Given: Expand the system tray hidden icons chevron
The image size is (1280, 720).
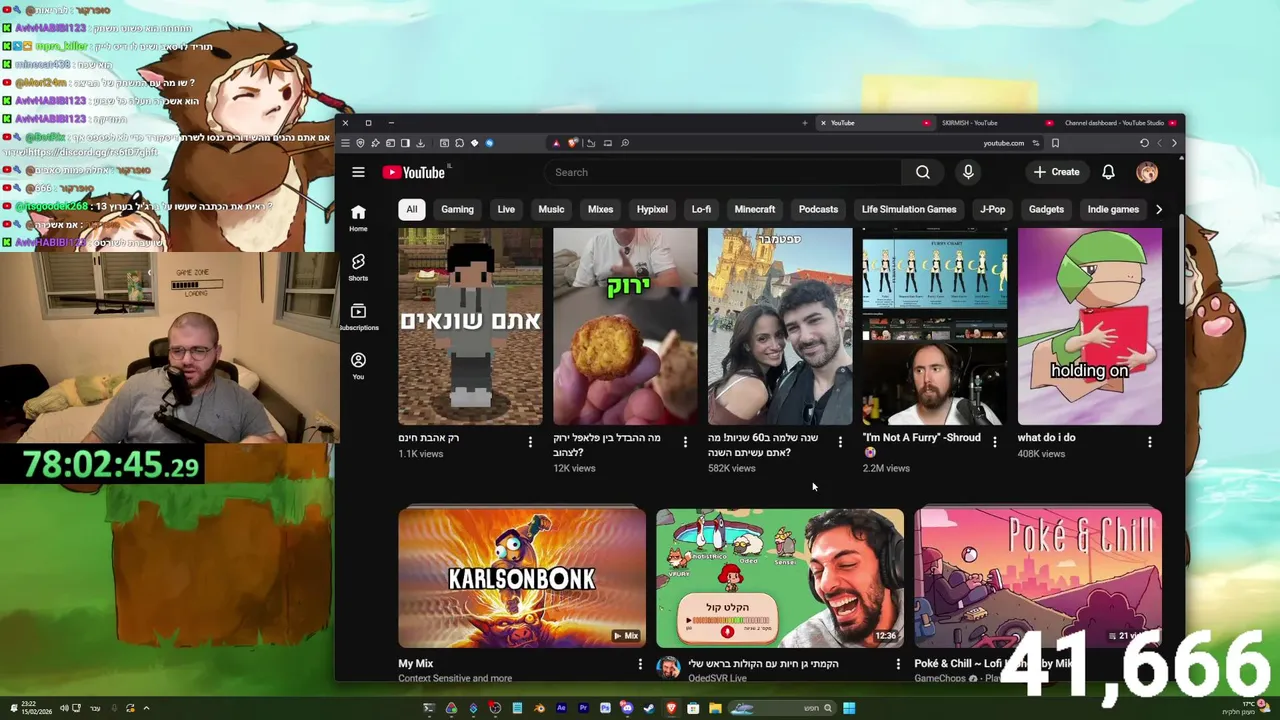Looking at the screenshot, I should pos(146,708).
